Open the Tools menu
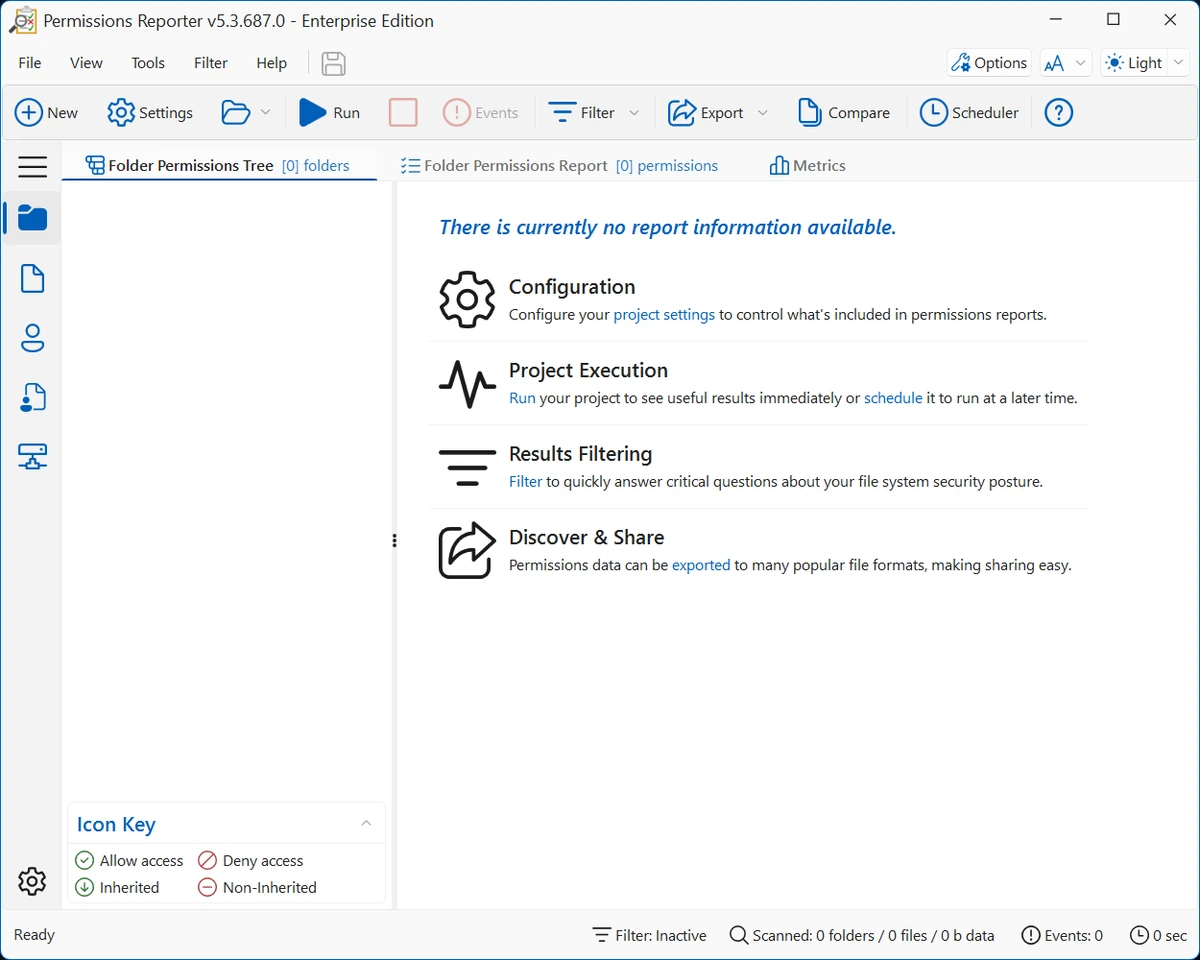The height and width of the screenshot is (960, 1200). (x=148, y=63)
